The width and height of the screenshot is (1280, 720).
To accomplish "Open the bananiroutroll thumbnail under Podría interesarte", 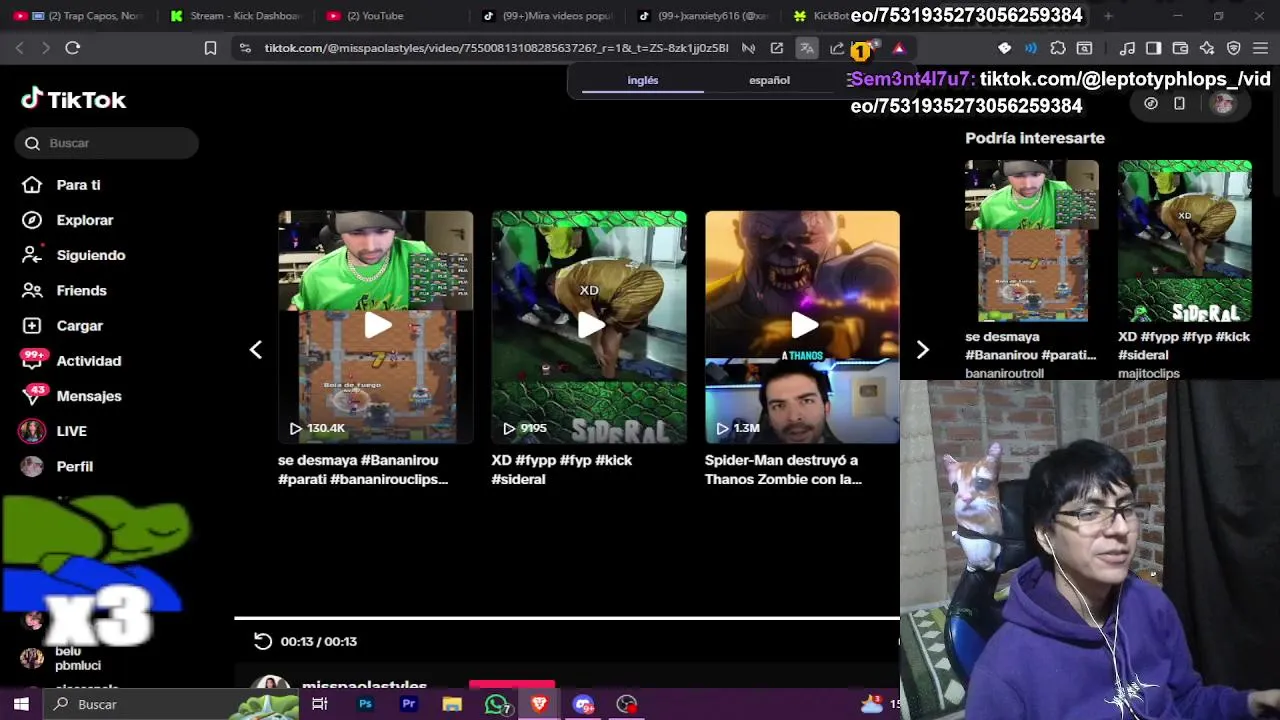I will tap(1031, 241).
